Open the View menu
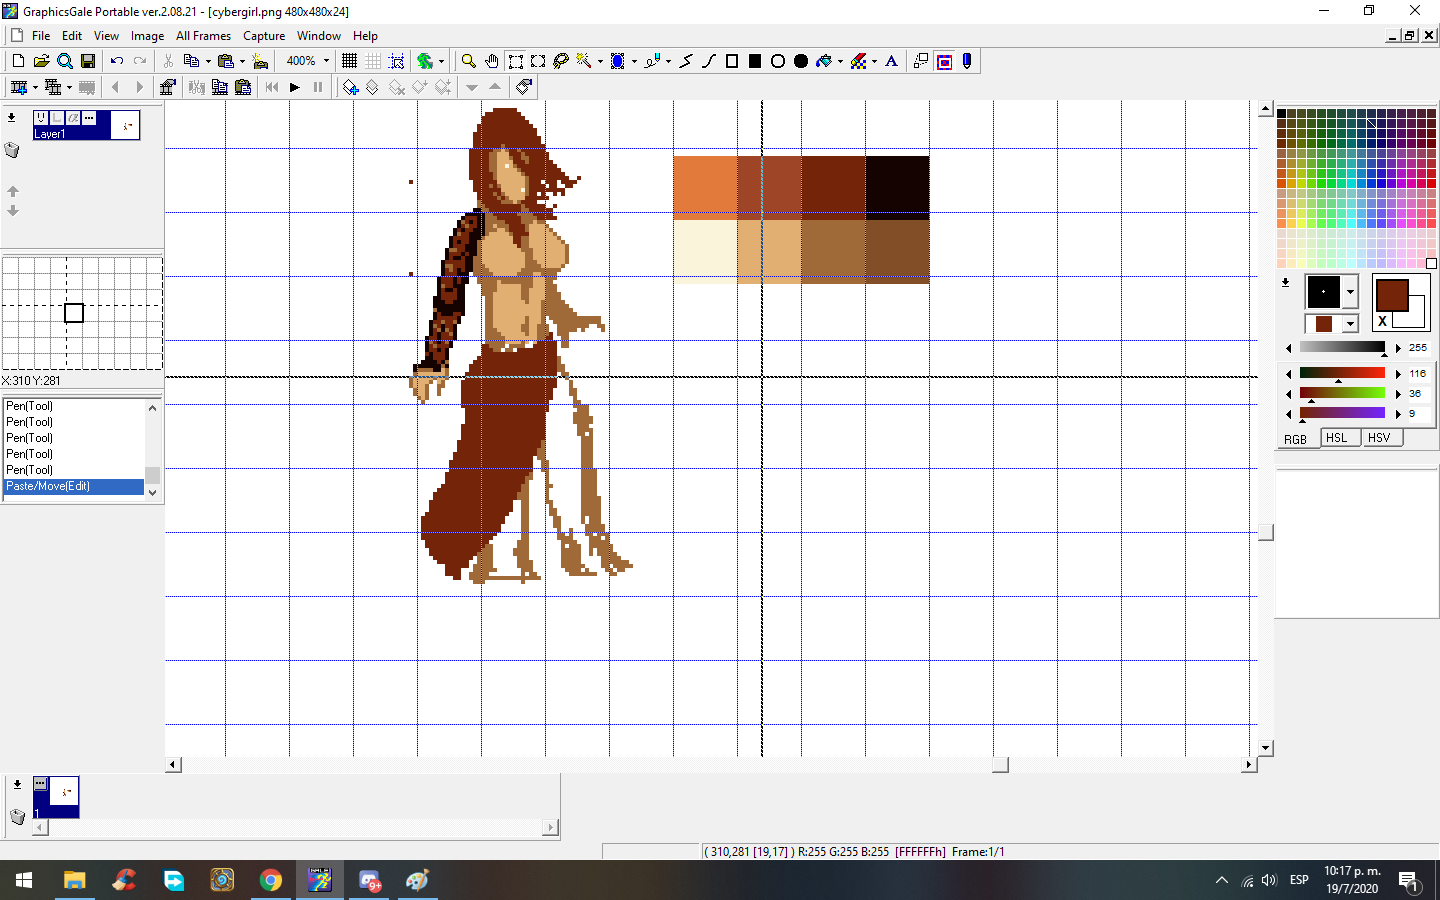The height and width of the screenshot is (900, 1440). pos(106,35)
